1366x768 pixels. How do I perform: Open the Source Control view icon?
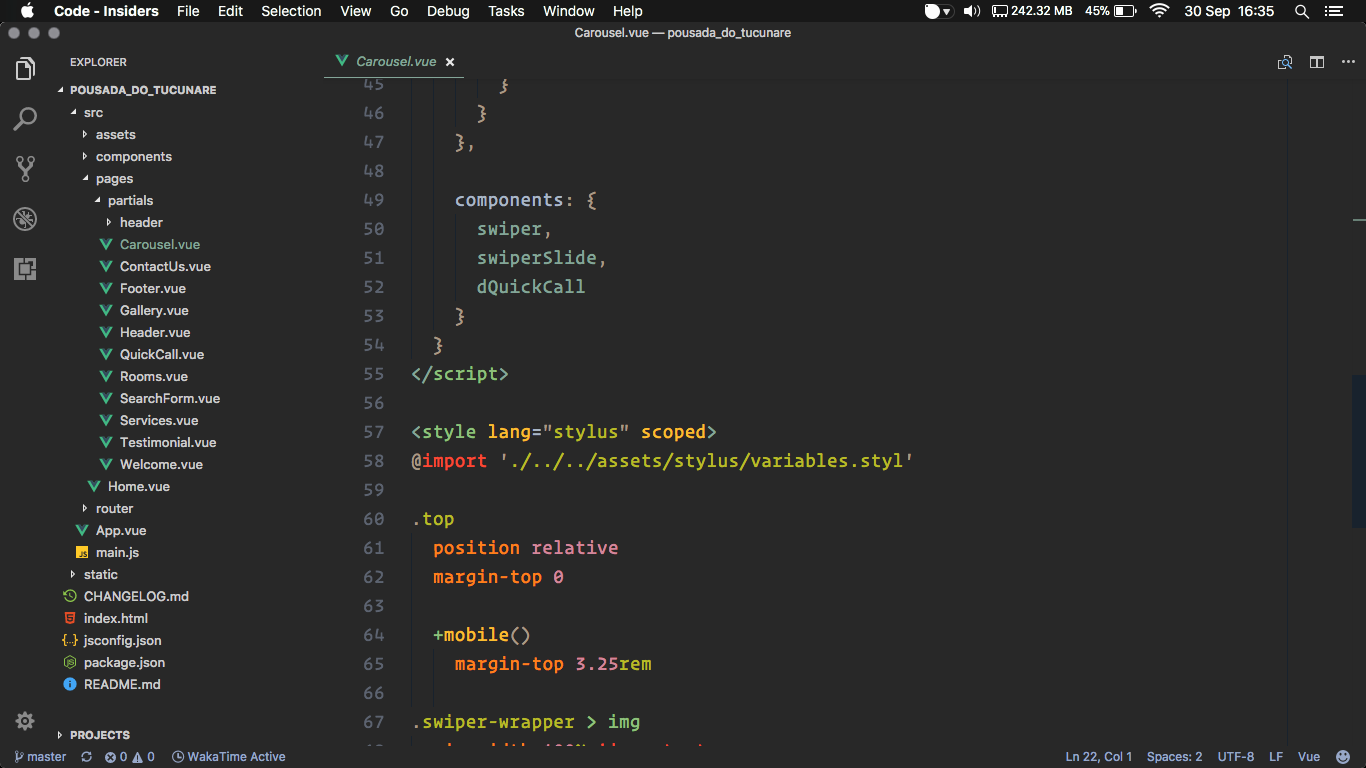point(25,168)
